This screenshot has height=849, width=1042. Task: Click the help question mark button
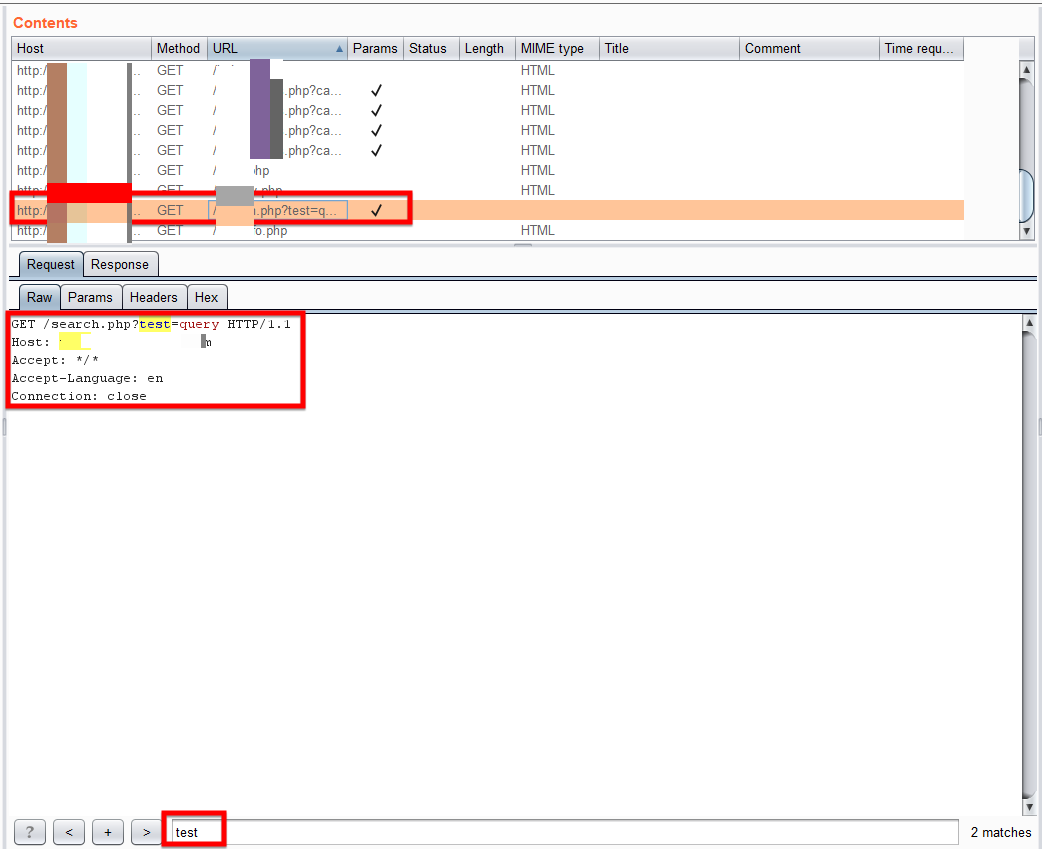30,832
